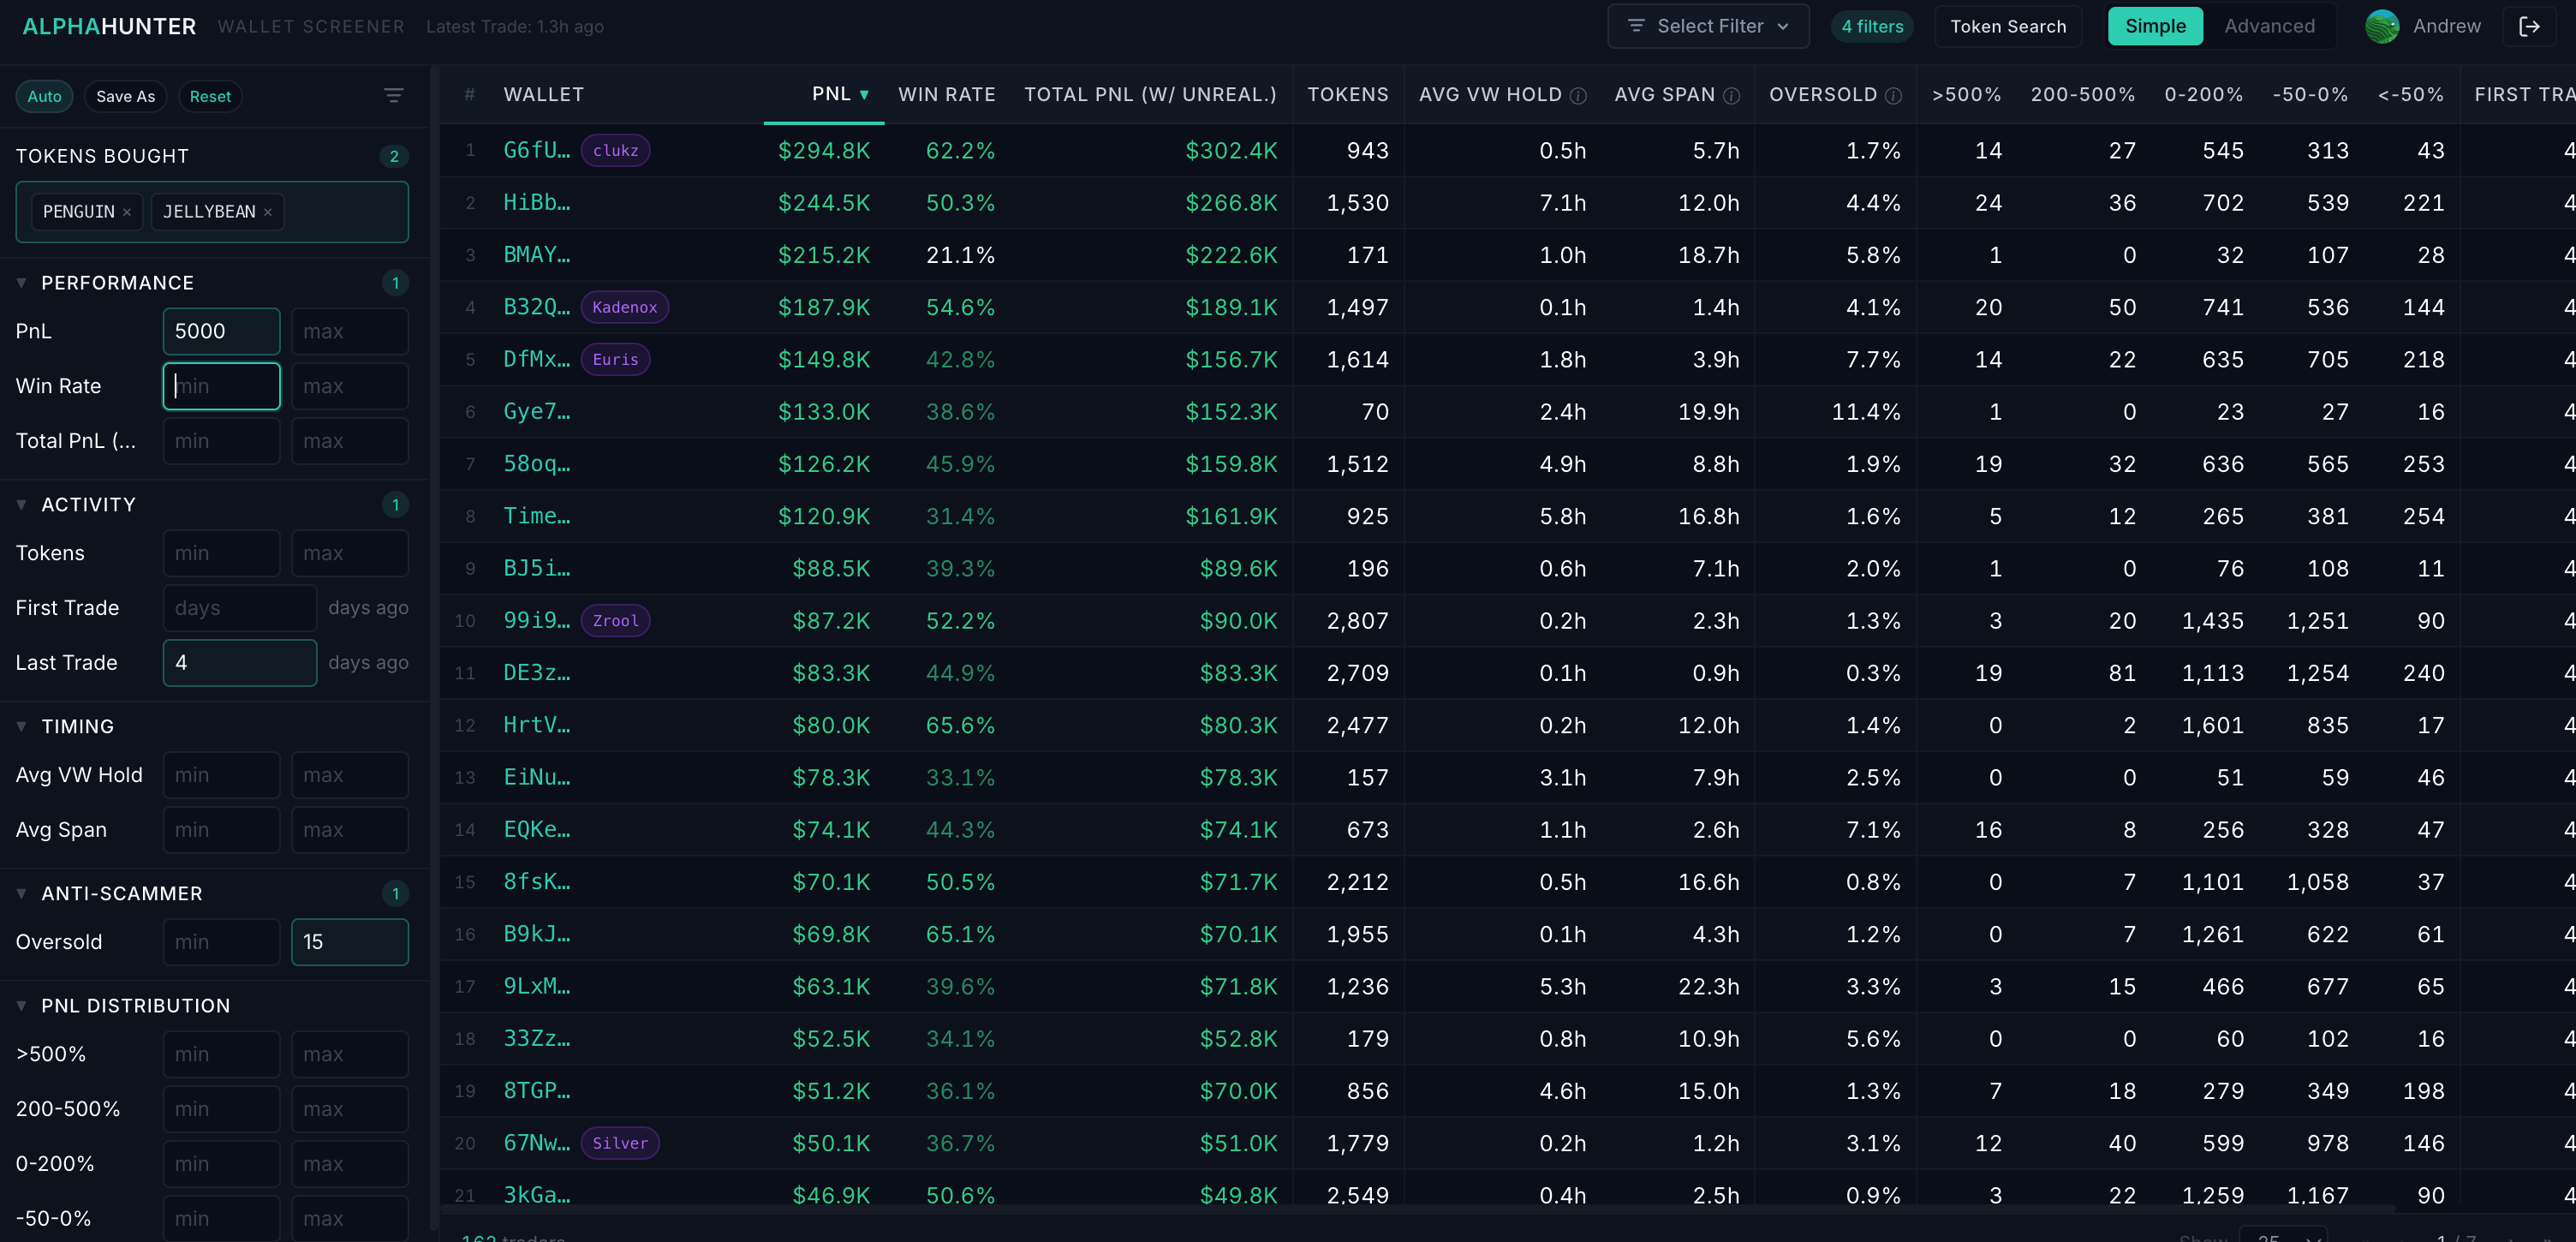The width and height of the screenshot is (2576, 1242).
Task: Collapse the Performance filter section
Action: point(22,283)
